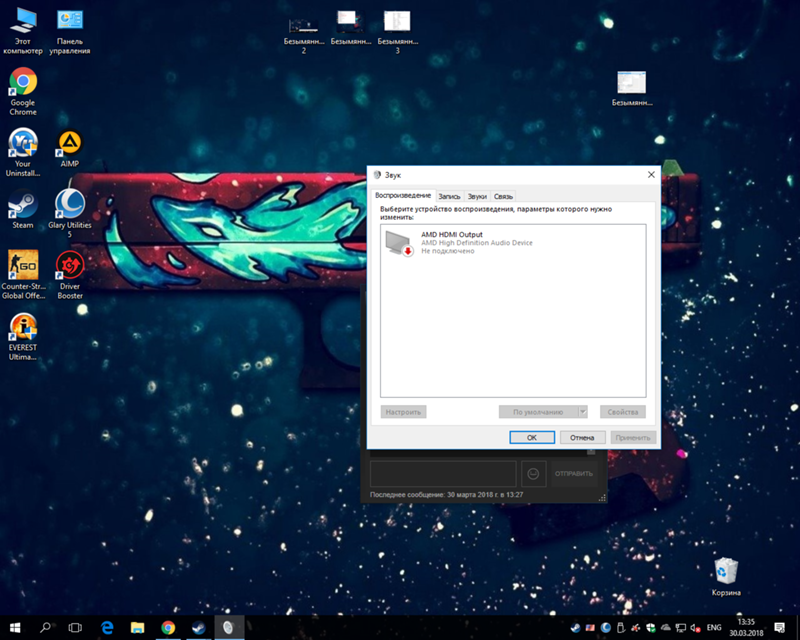
Task: Open emoticon picker in Steam chat
Action: click(x=533, y=474)
